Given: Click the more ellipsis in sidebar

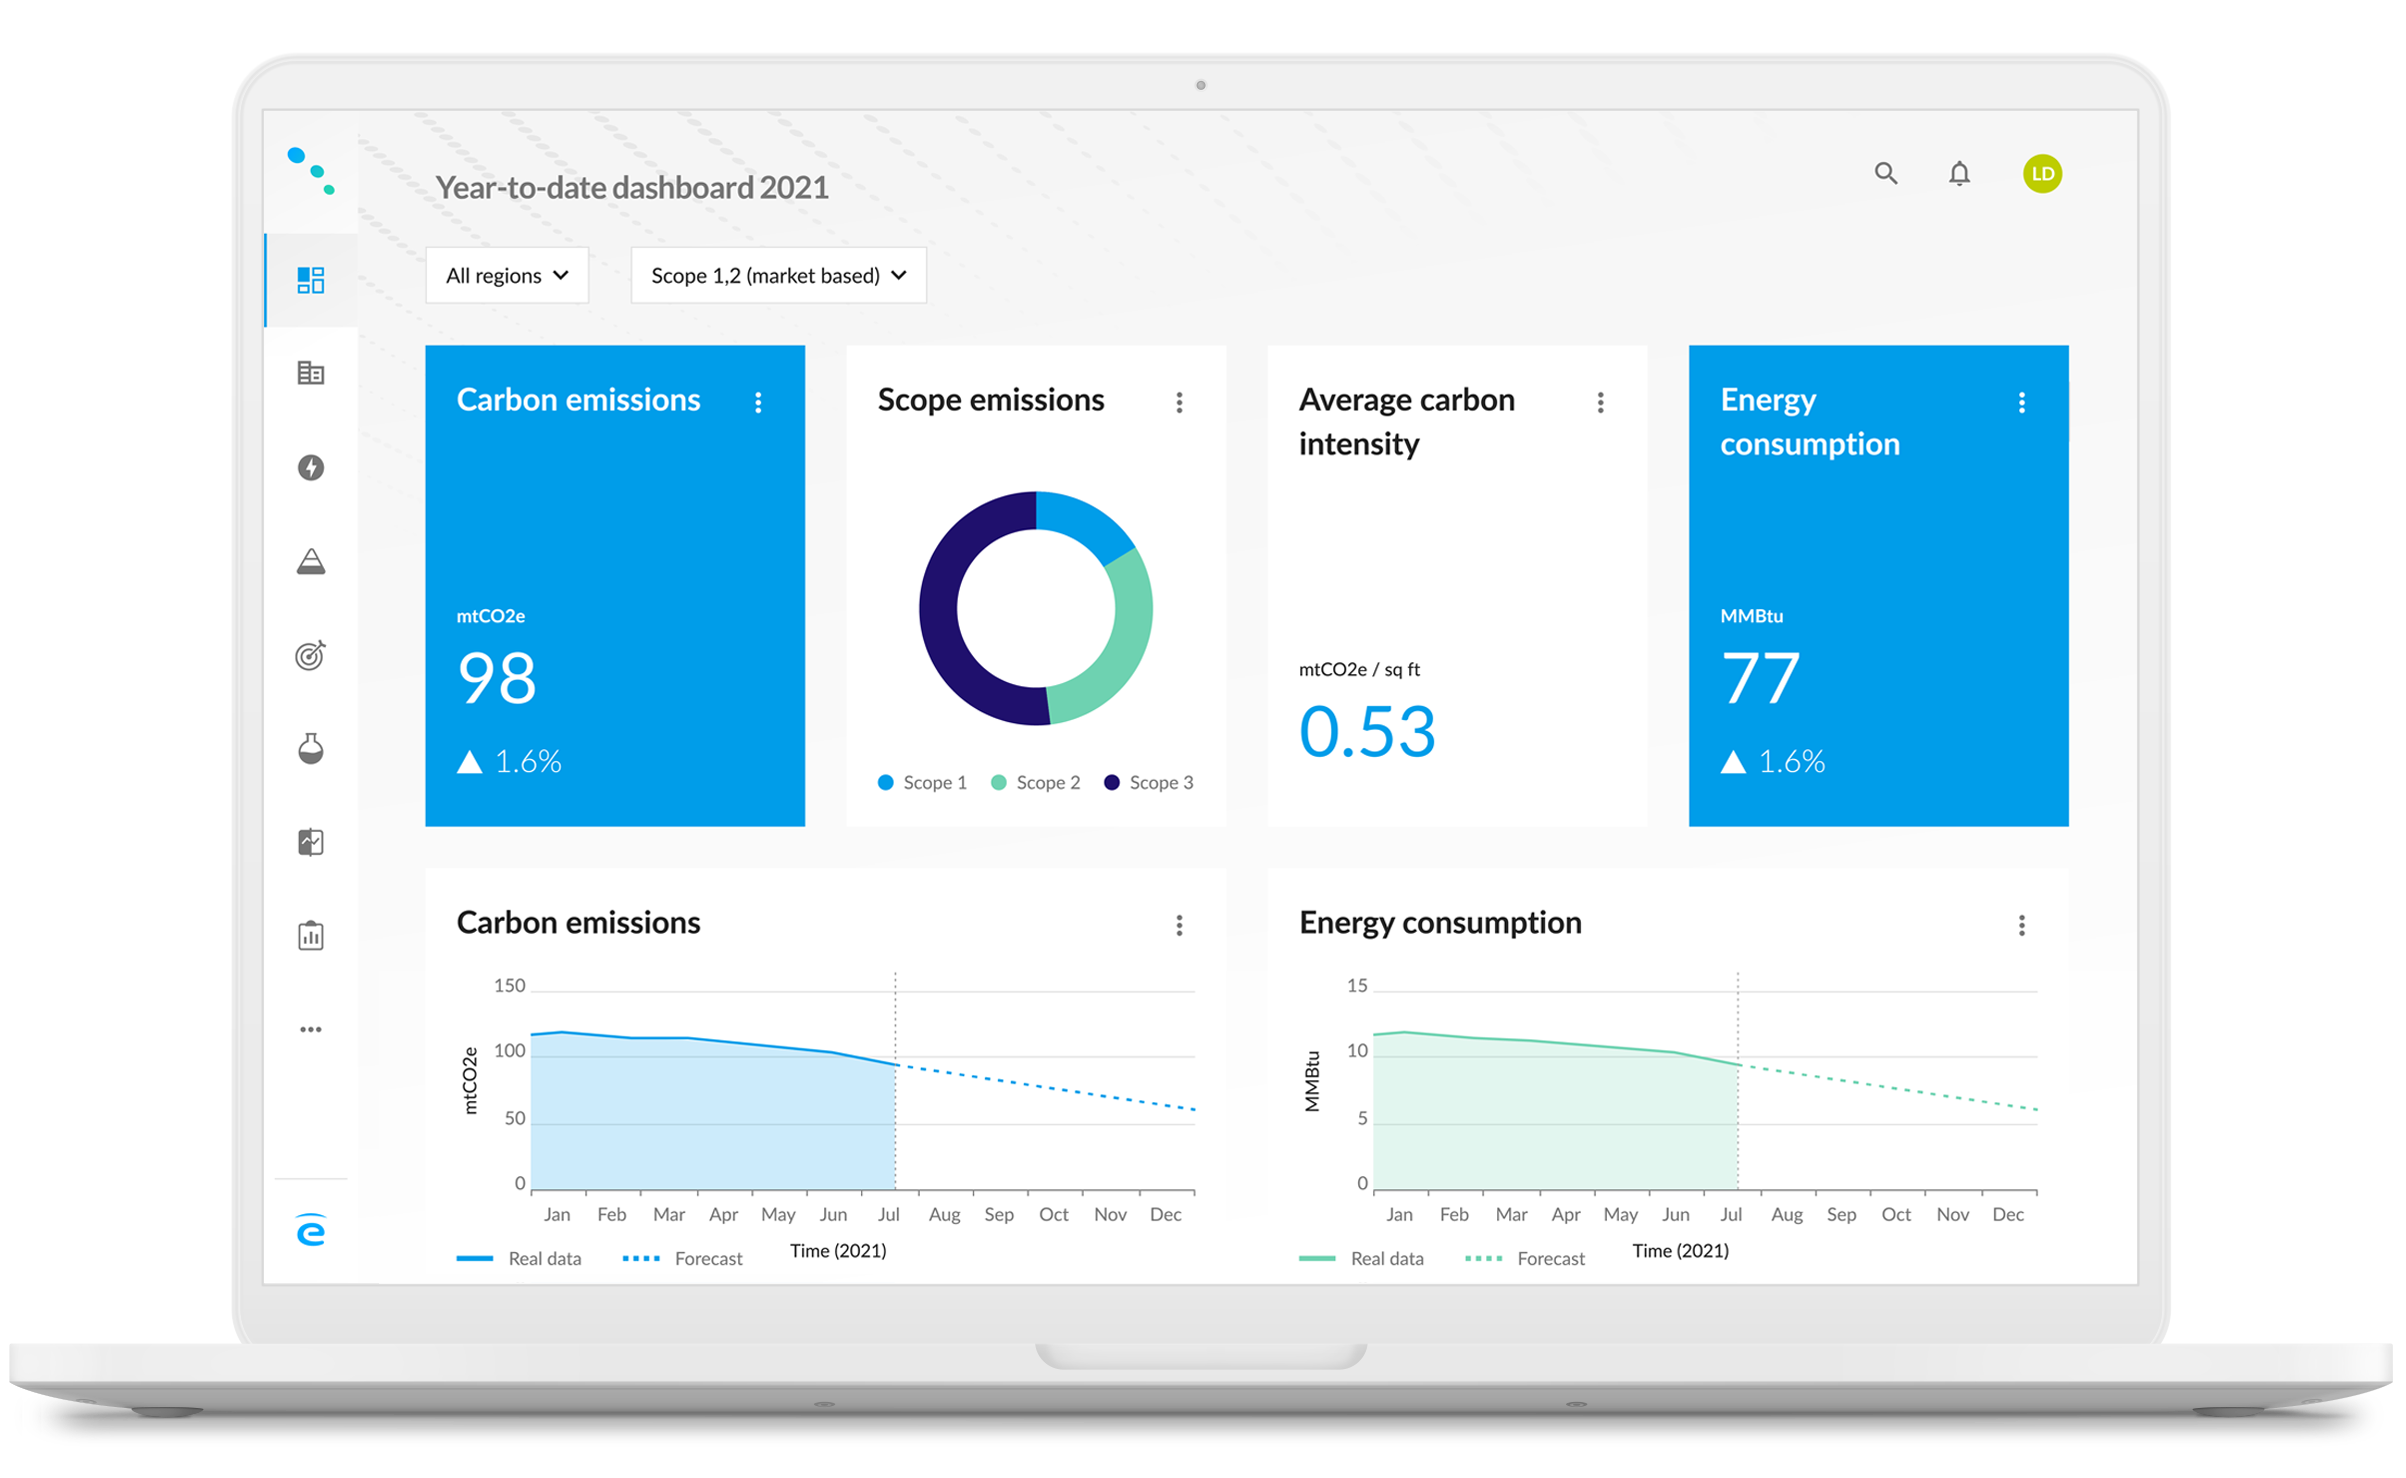Looking at the screenshot, I should tap(311, 1029).
